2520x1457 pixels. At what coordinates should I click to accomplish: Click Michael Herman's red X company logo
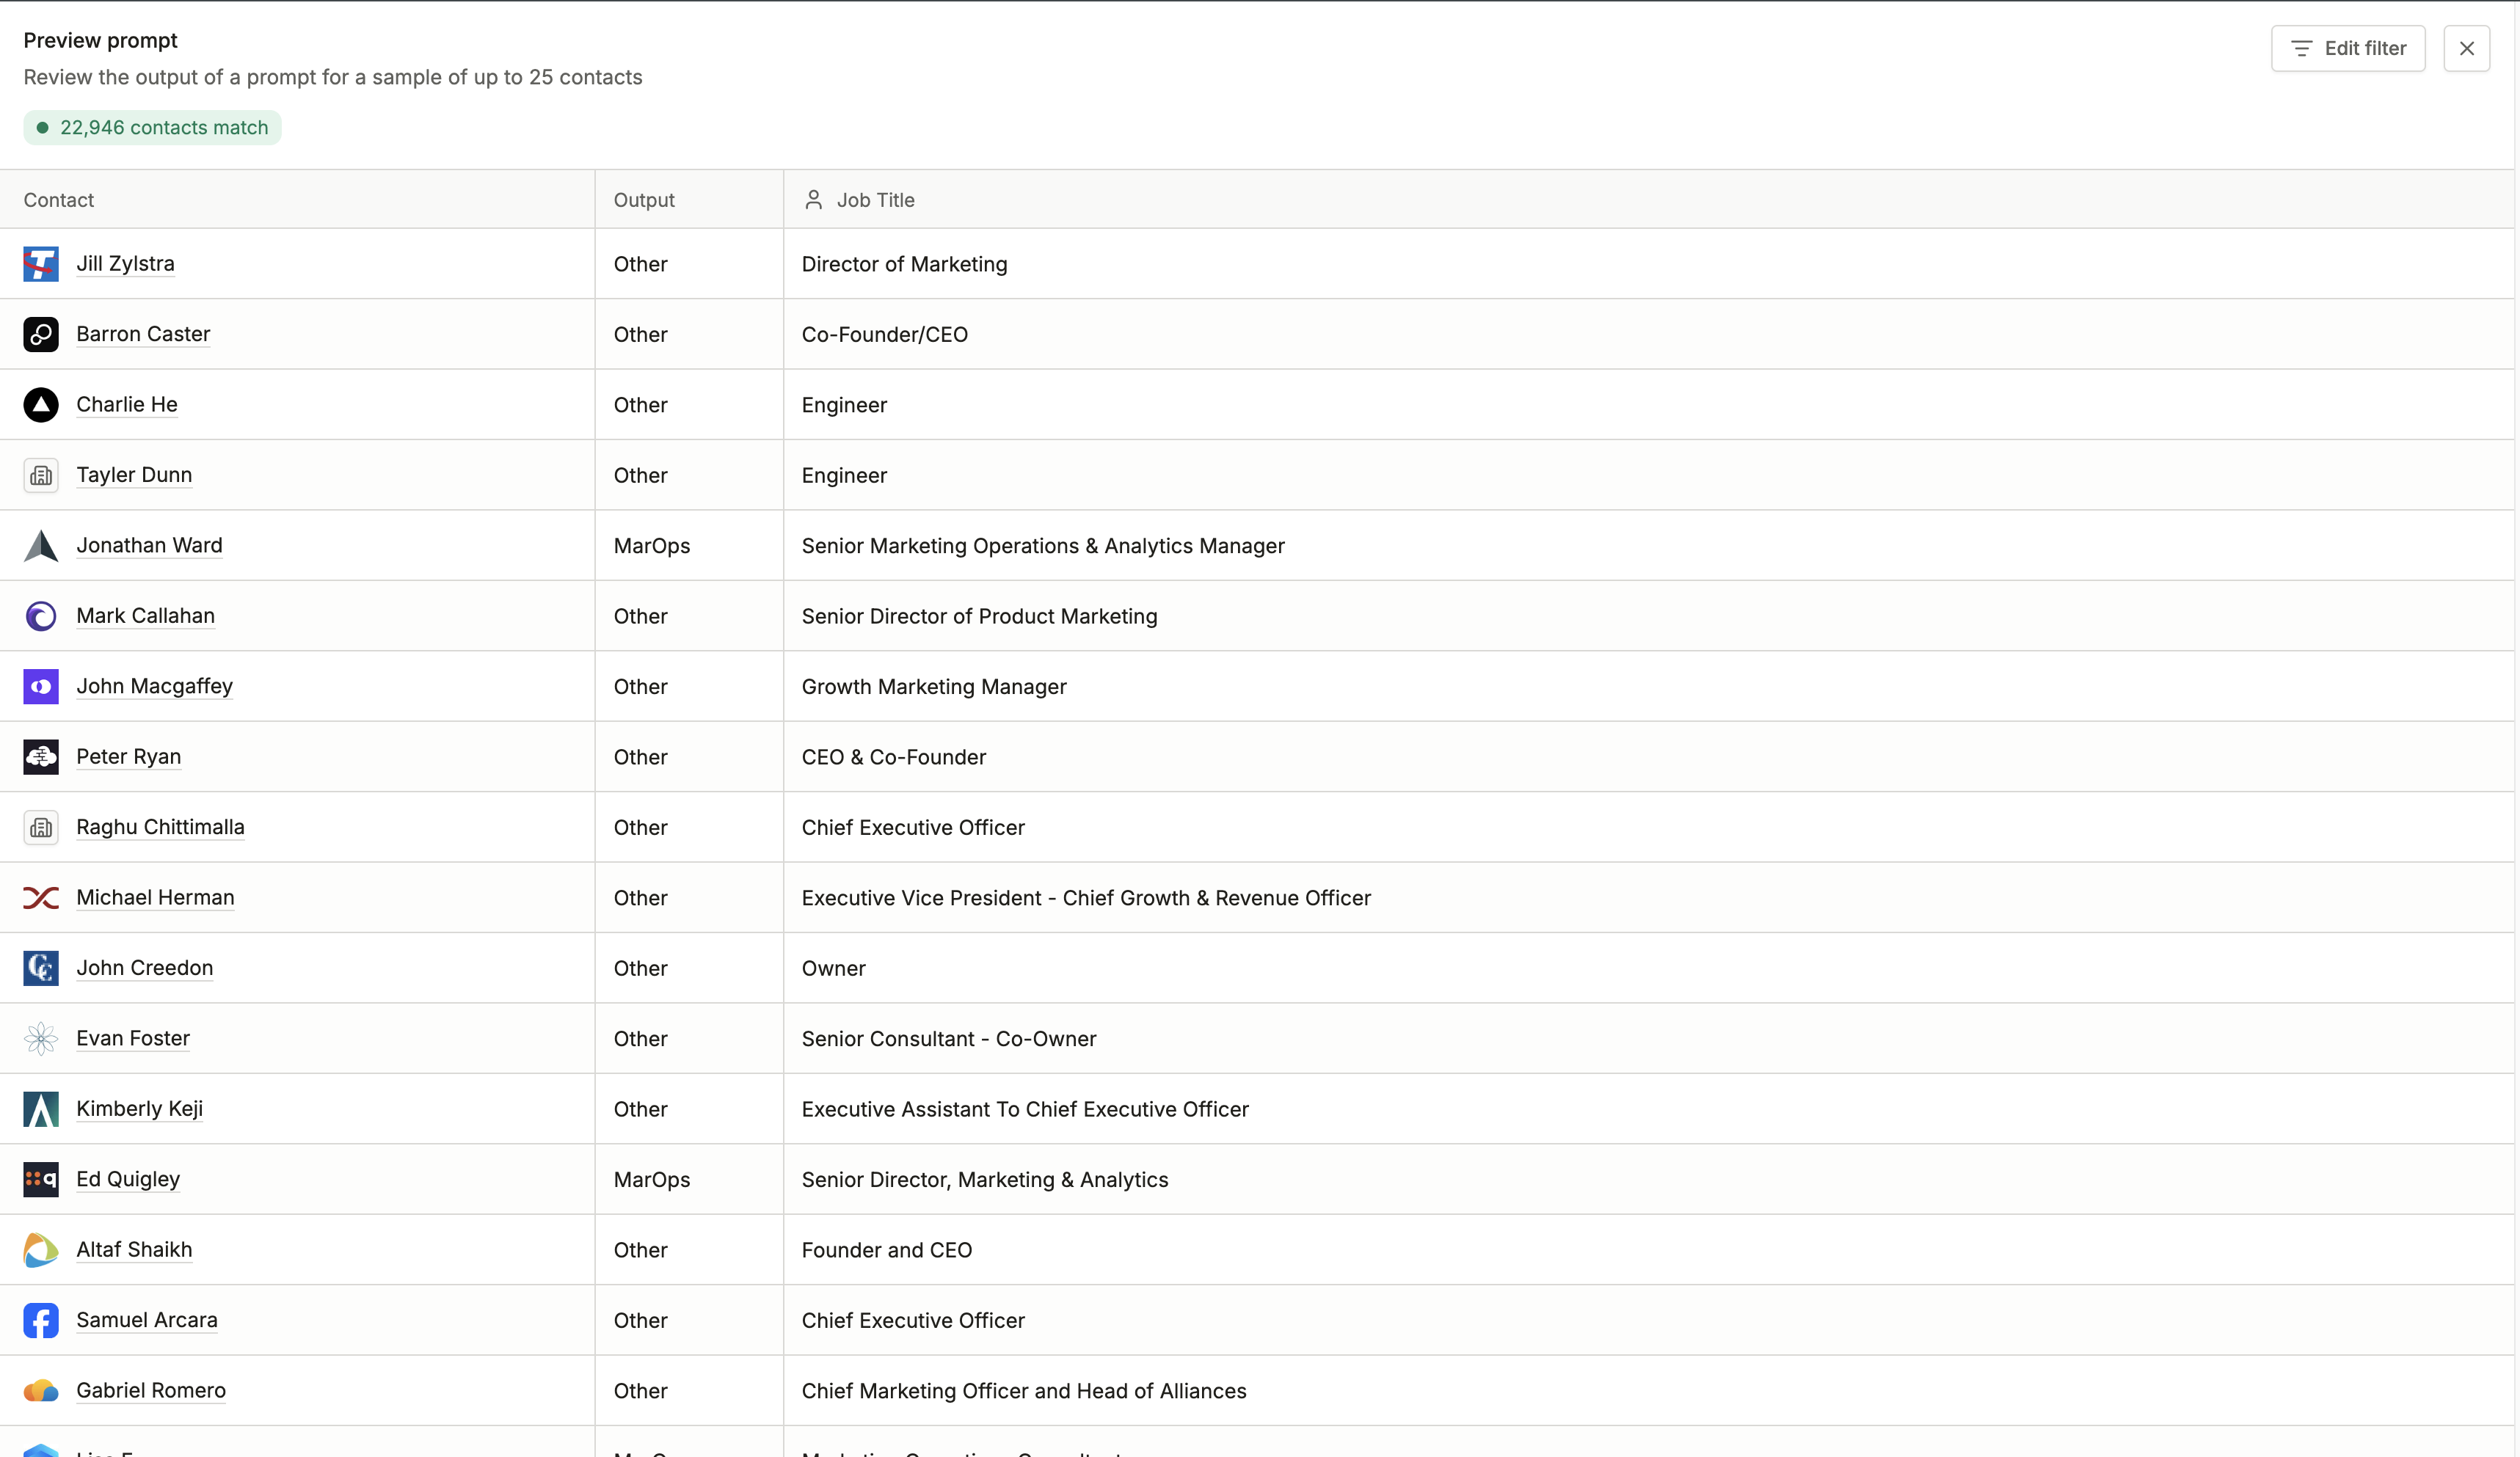40,898
